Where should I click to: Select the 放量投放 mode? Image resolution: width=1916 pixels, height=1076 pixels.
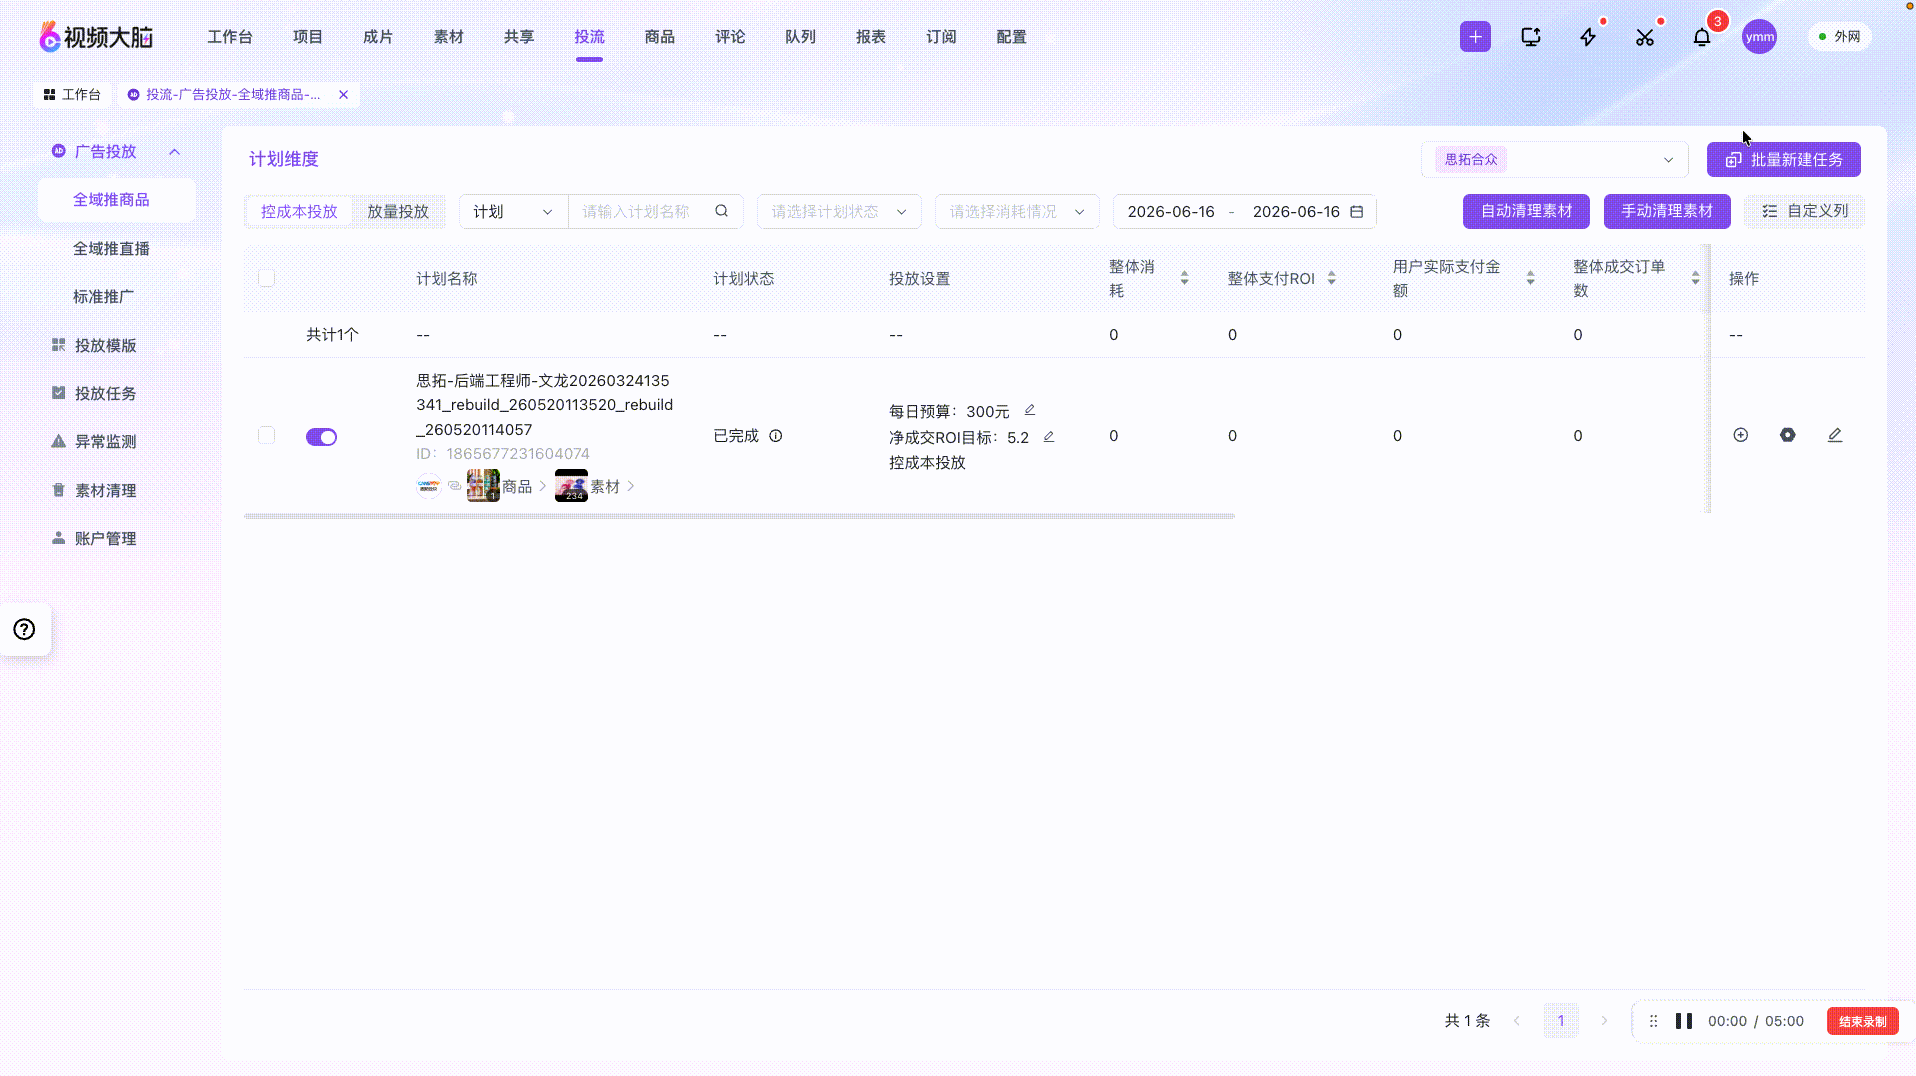coord(398,212)
